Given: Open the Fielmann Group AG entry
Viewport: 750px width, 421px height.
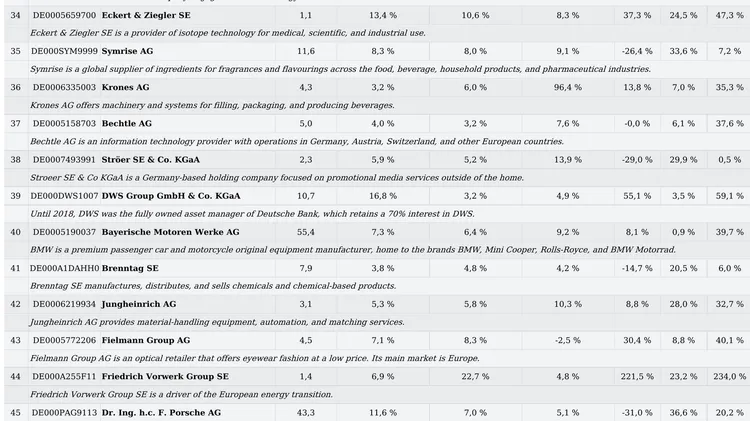Looking at the screenshot, I should click(146, 341).
